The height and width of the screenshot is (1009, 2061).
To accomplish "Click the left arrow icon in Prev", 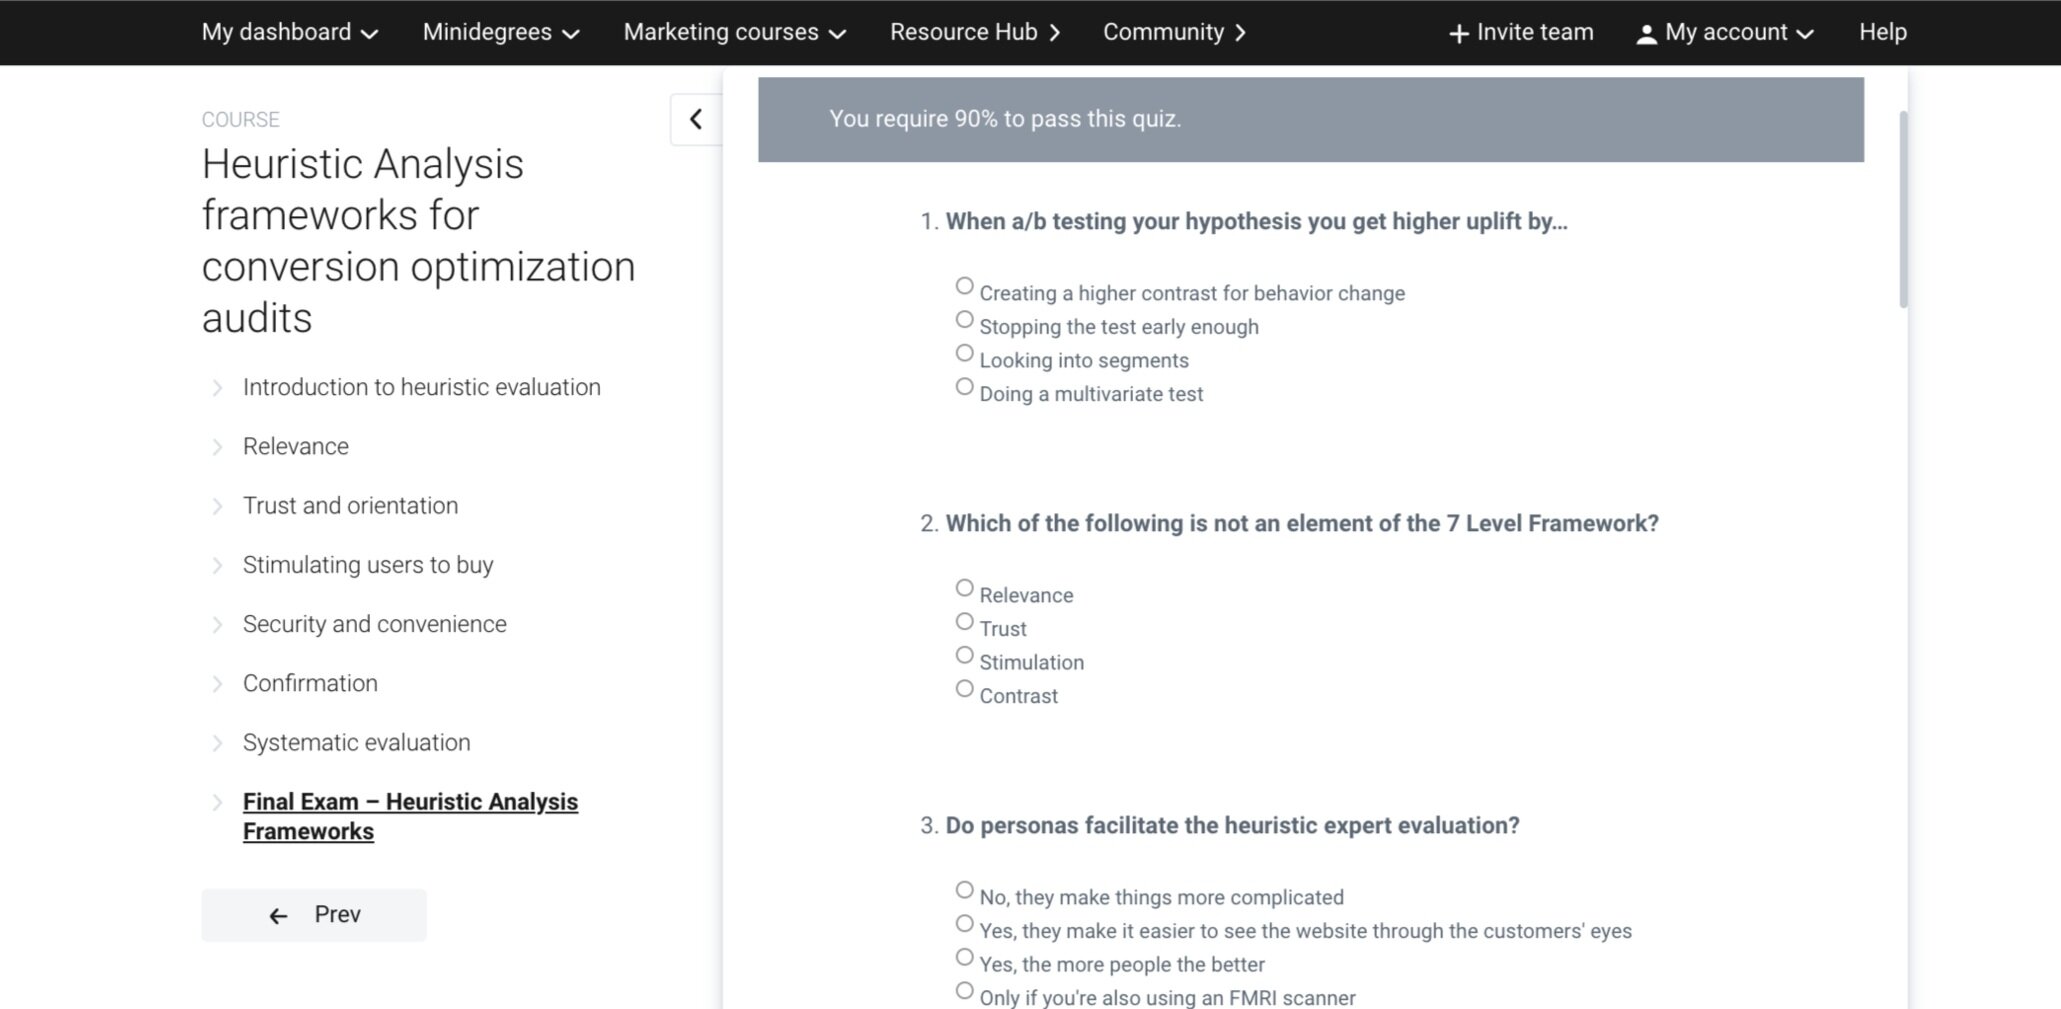I will [x=278, y=916].
